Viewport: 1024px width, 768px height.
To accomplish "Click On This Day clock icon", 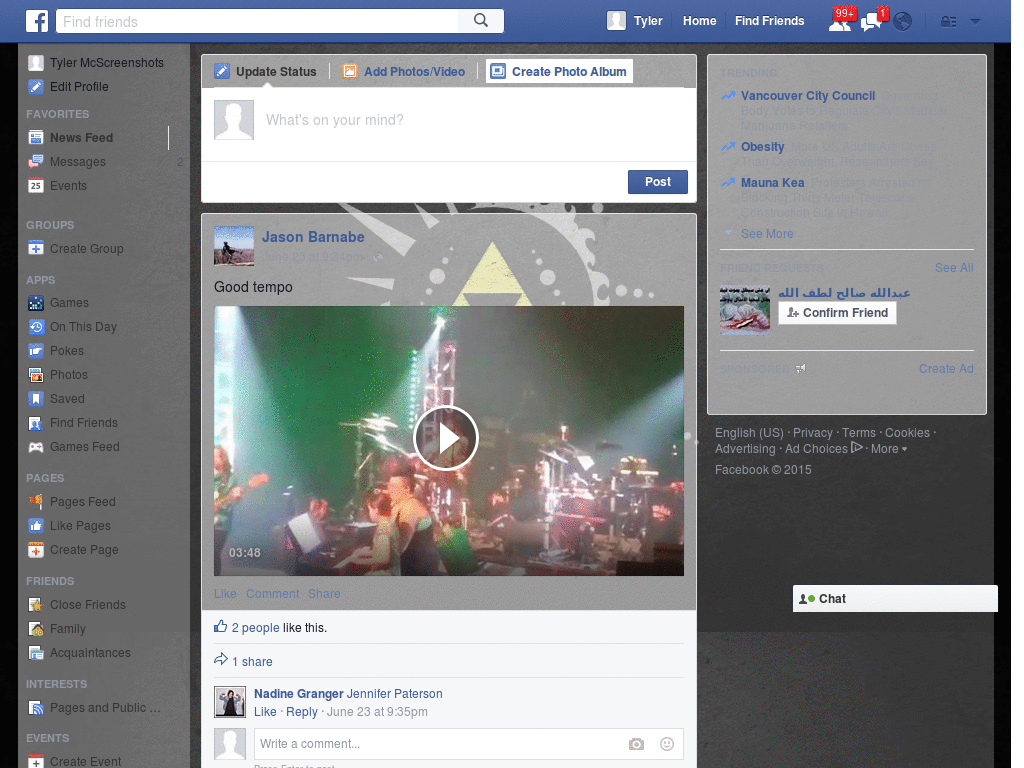I will (x=36, y=327).
